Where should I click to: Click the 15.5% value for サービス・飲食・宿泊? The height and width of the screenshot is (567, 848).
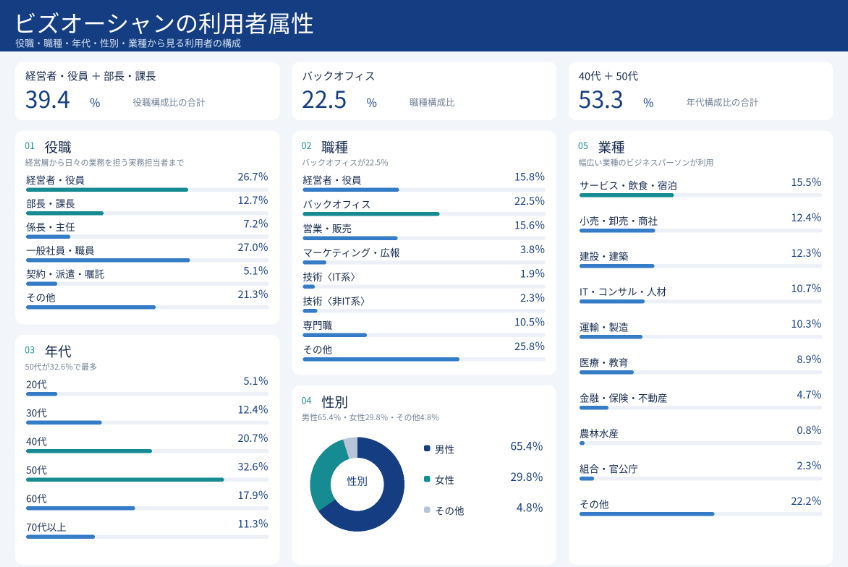tap(806, 182)
